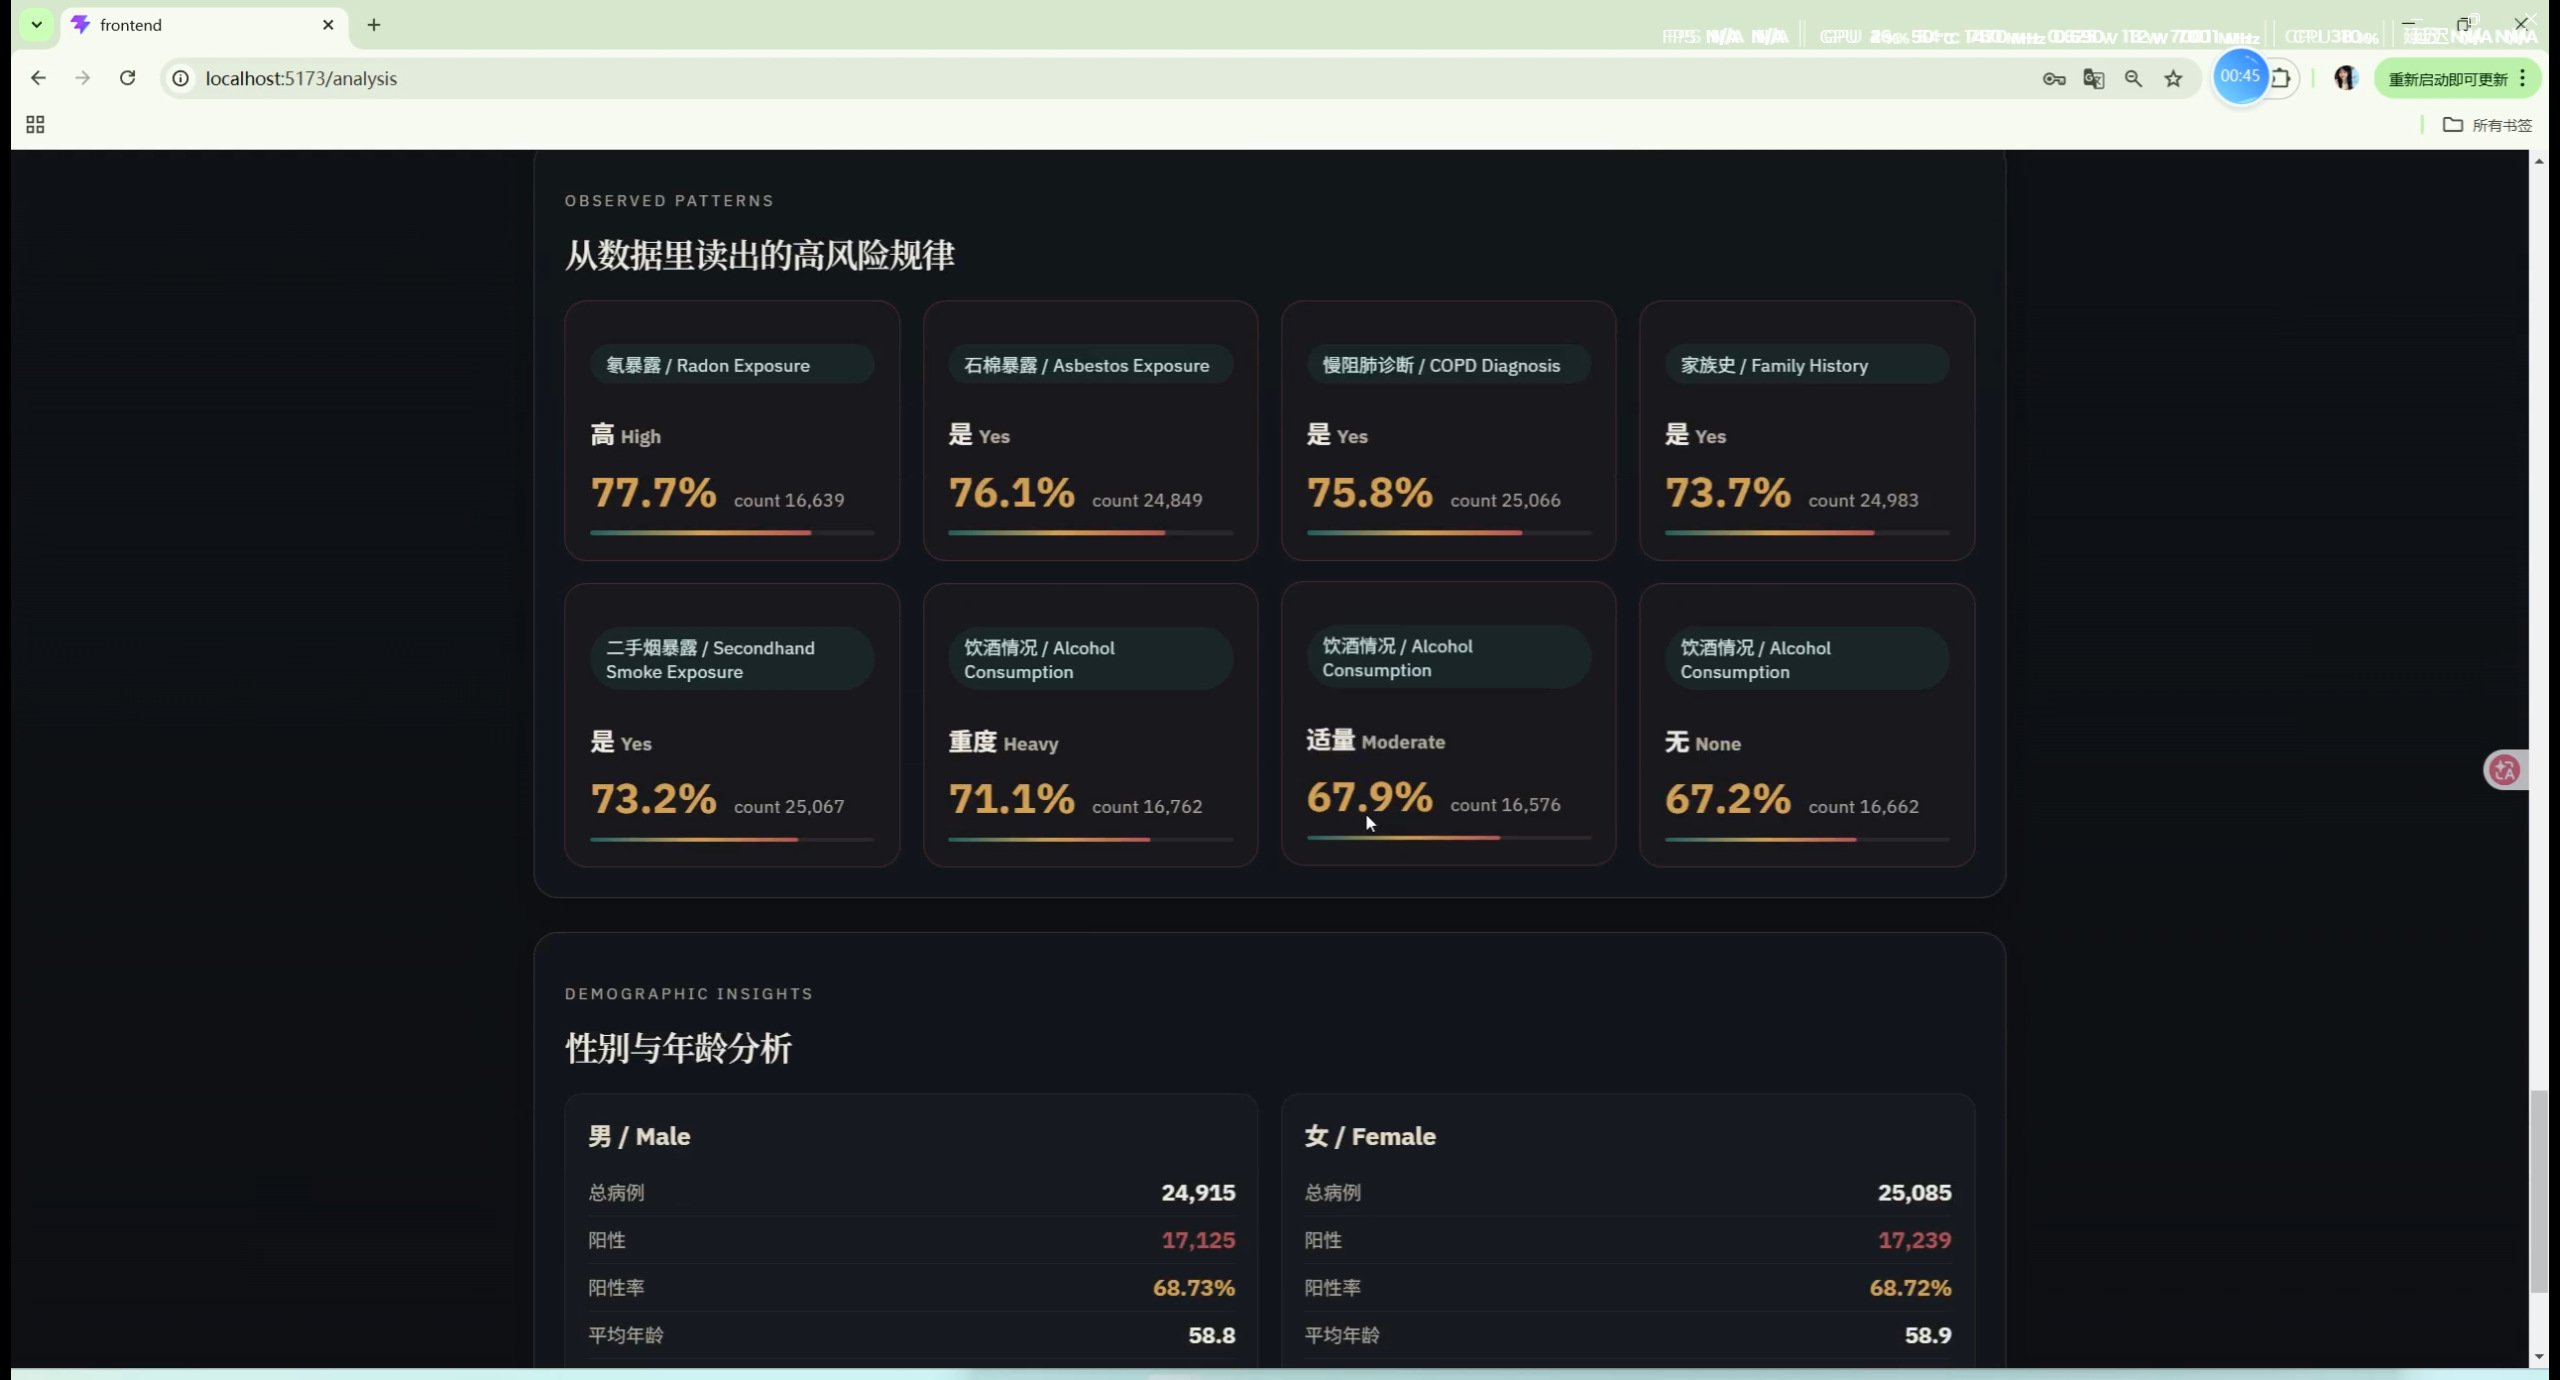
Task: Bookmark this page with star icon
Action: point(2173,79)
